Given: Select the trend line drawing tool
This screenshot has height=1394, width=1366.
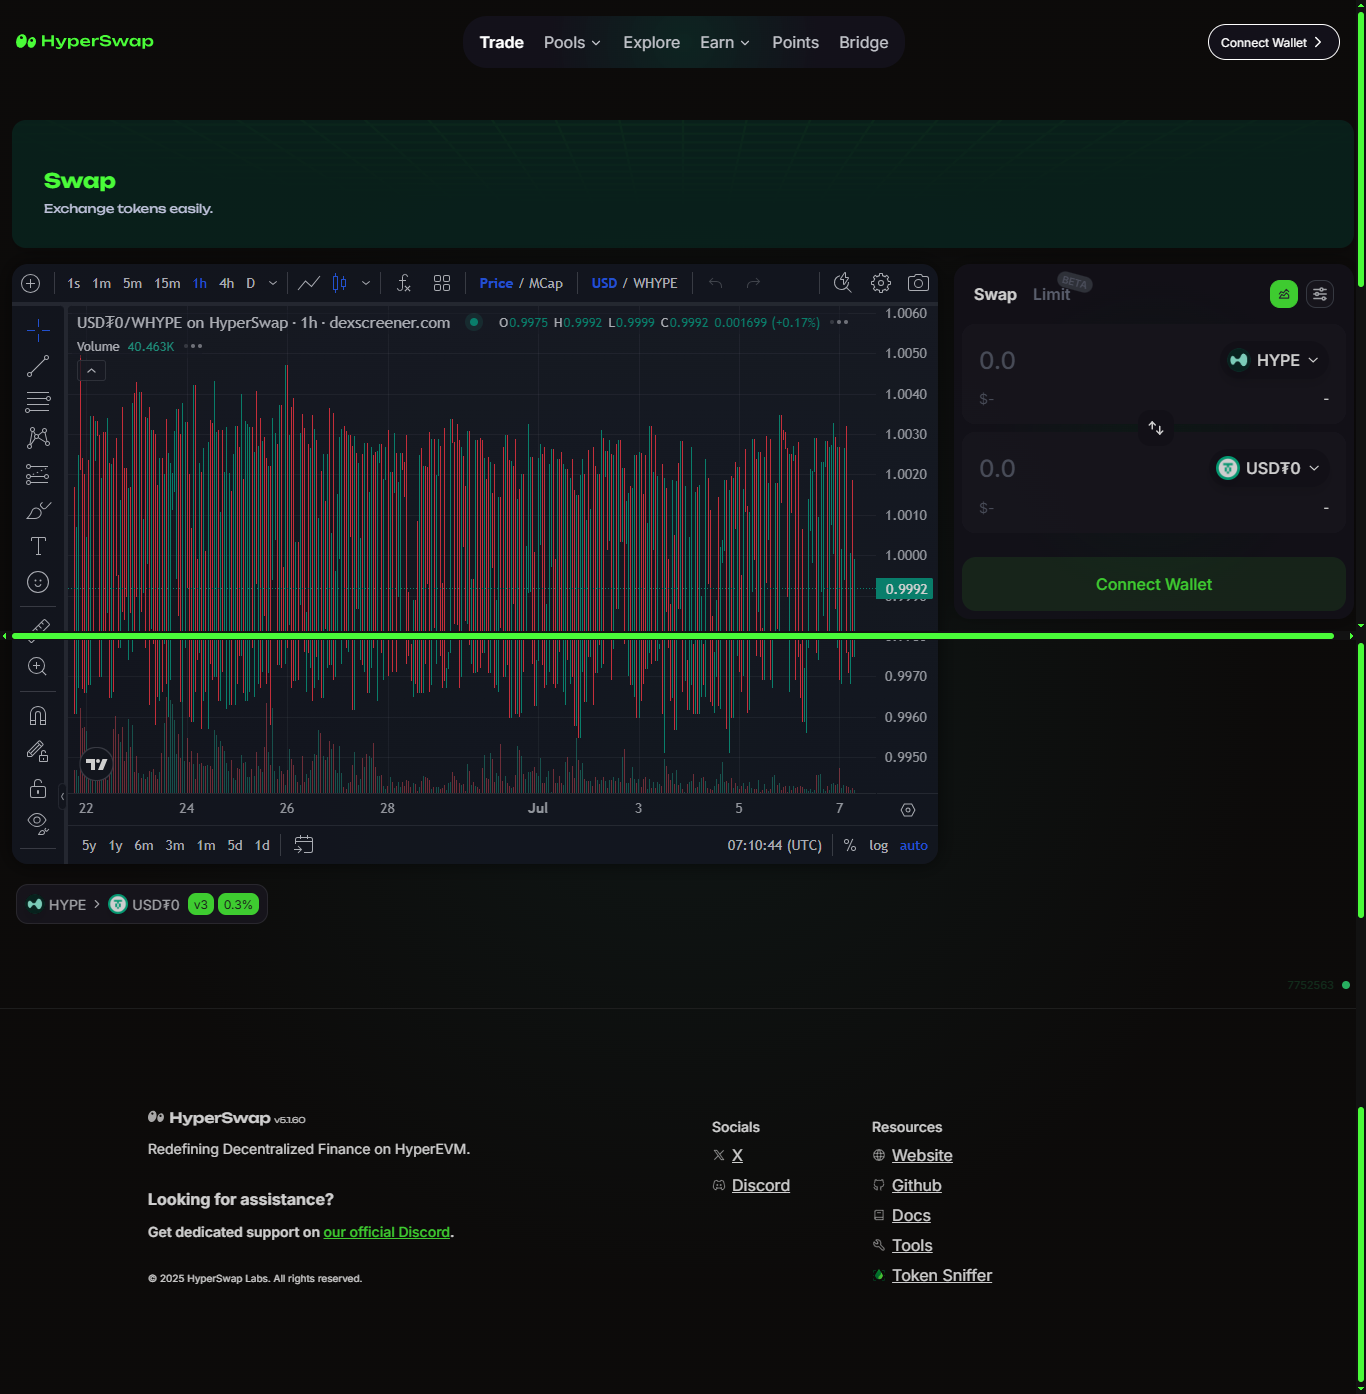Looking at the screenshot, I should click(x=38, y=366).
